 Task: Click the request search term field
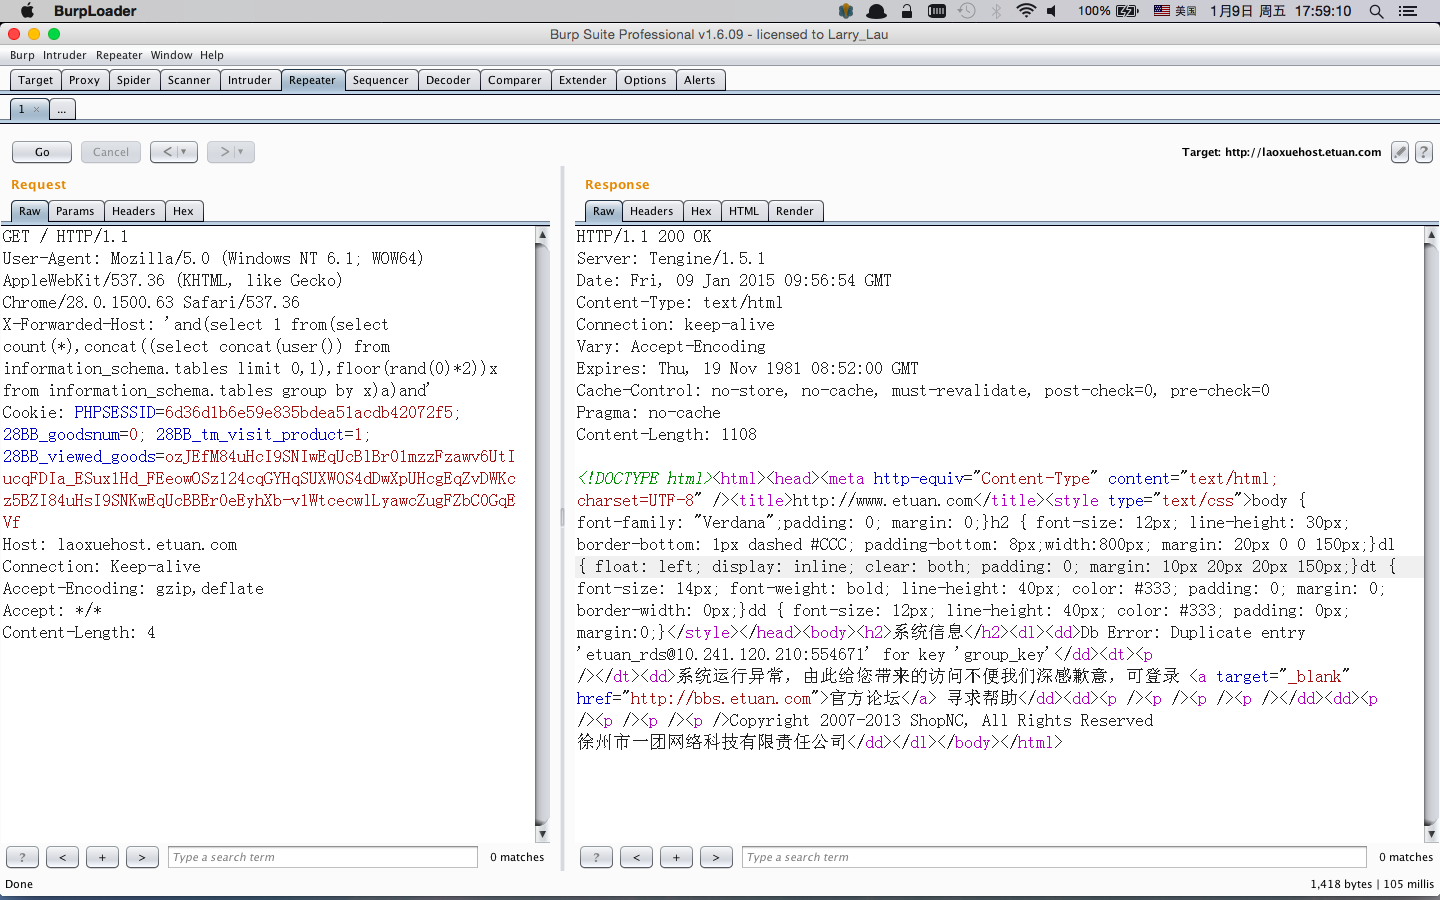tap(323, 857)
